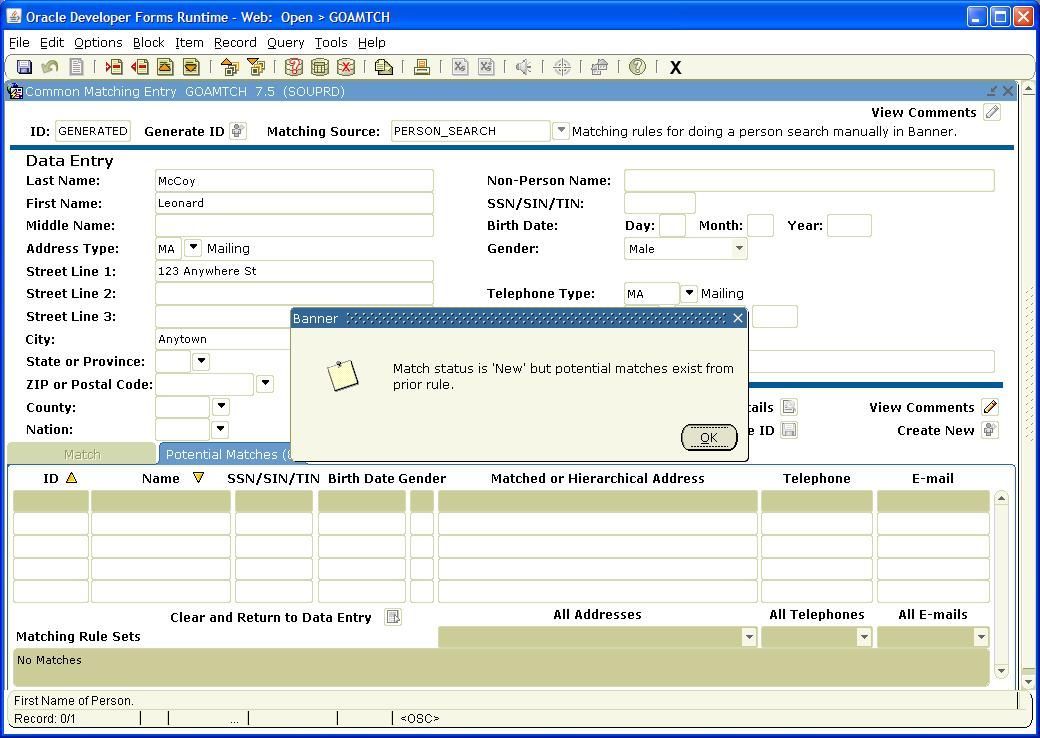Expand the All E-mails dropdown
Screen dimensions: 1040x738
(981, 637)
